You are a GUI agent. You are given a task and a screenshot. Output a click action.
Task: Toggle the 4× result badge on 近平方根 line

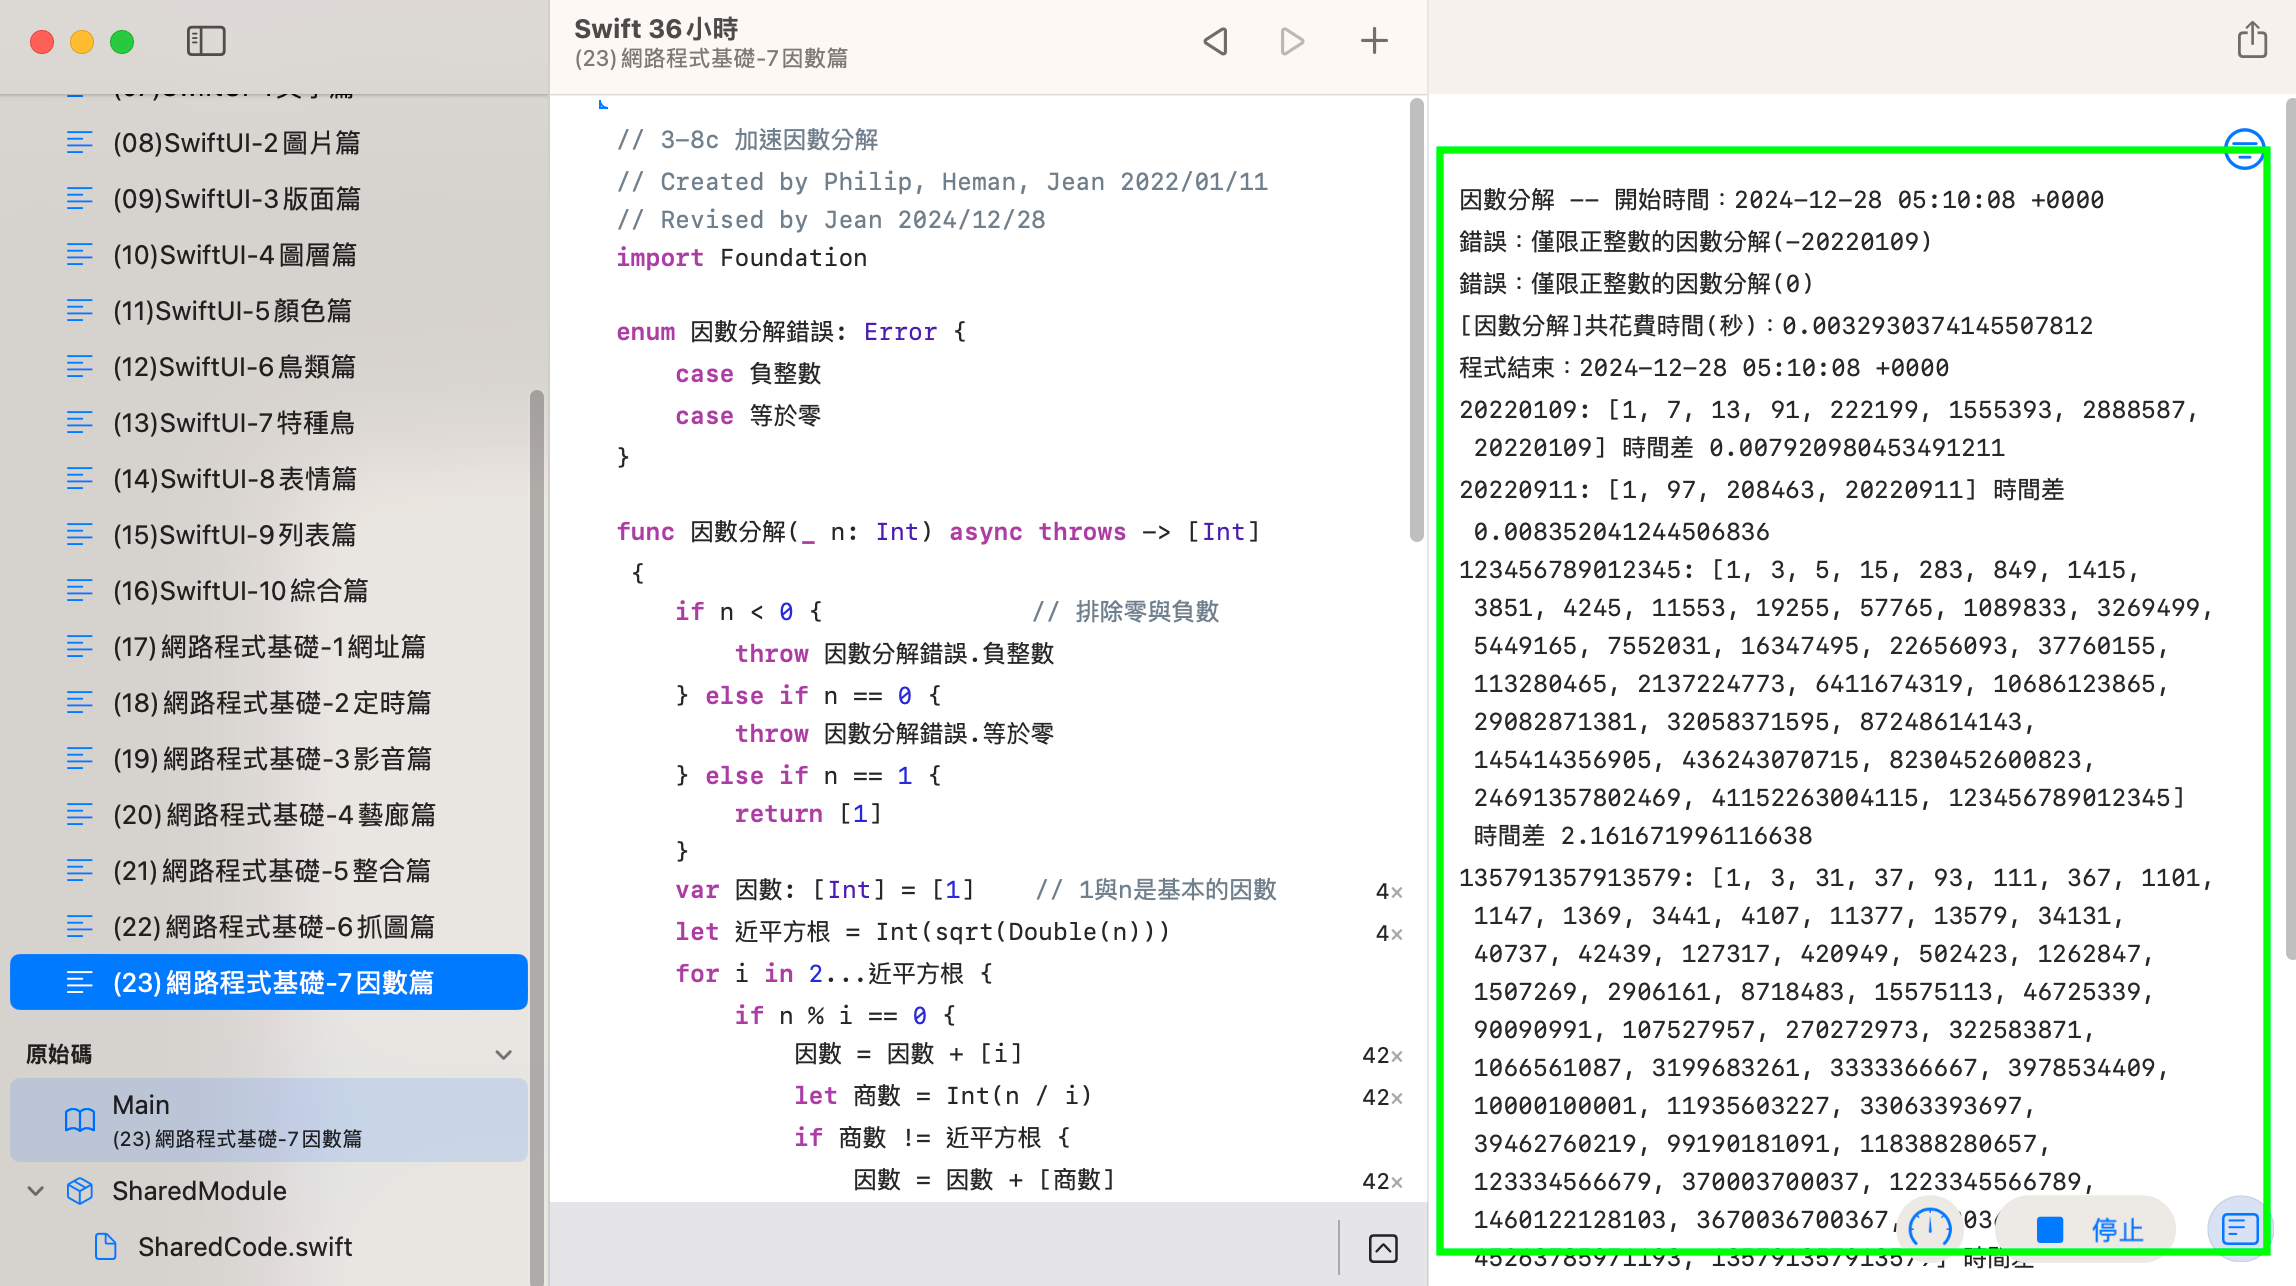pos(1388,934)
